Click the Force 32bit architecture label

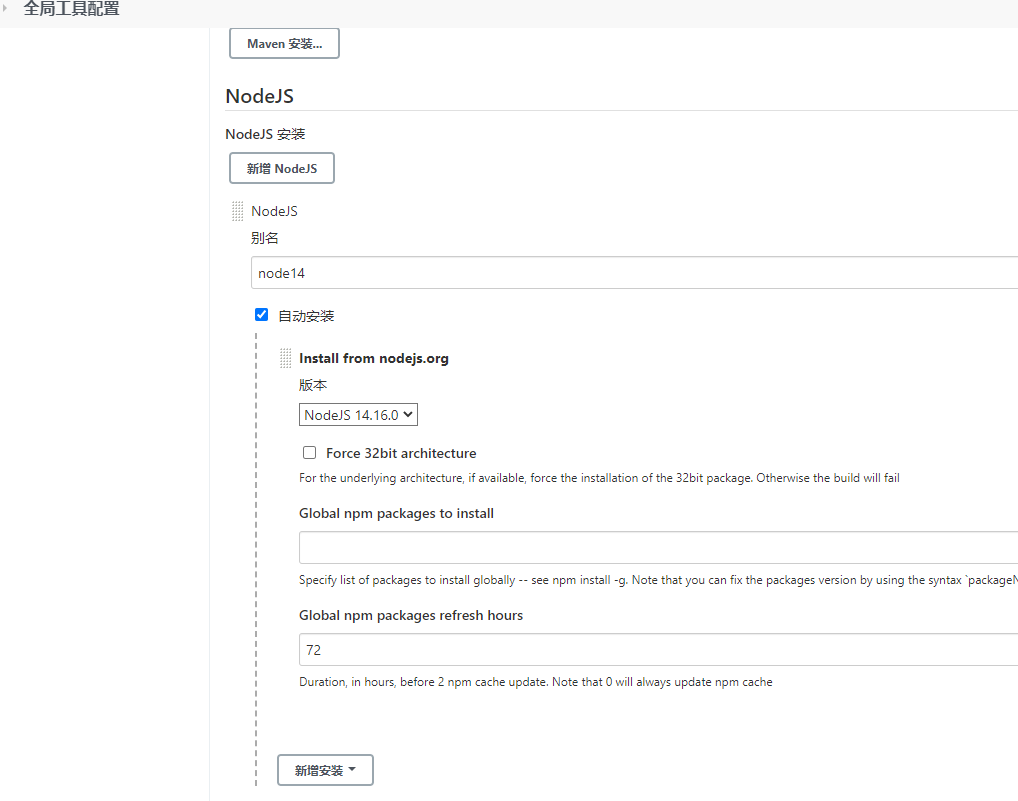pos(401,453)
